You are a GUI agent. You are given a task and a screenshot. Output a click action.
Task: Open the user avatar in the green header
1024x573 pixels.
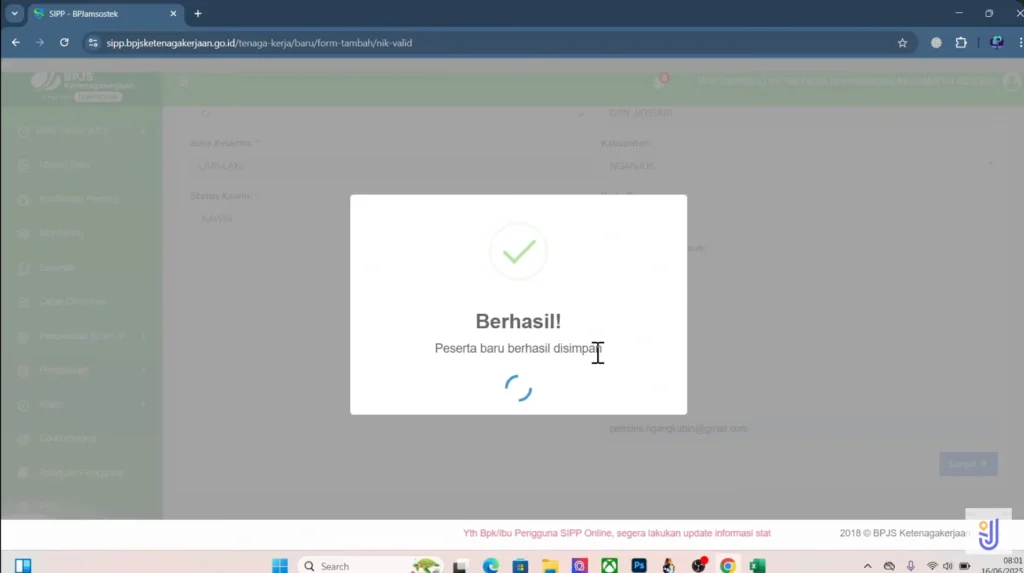(x=1012, y=82)
